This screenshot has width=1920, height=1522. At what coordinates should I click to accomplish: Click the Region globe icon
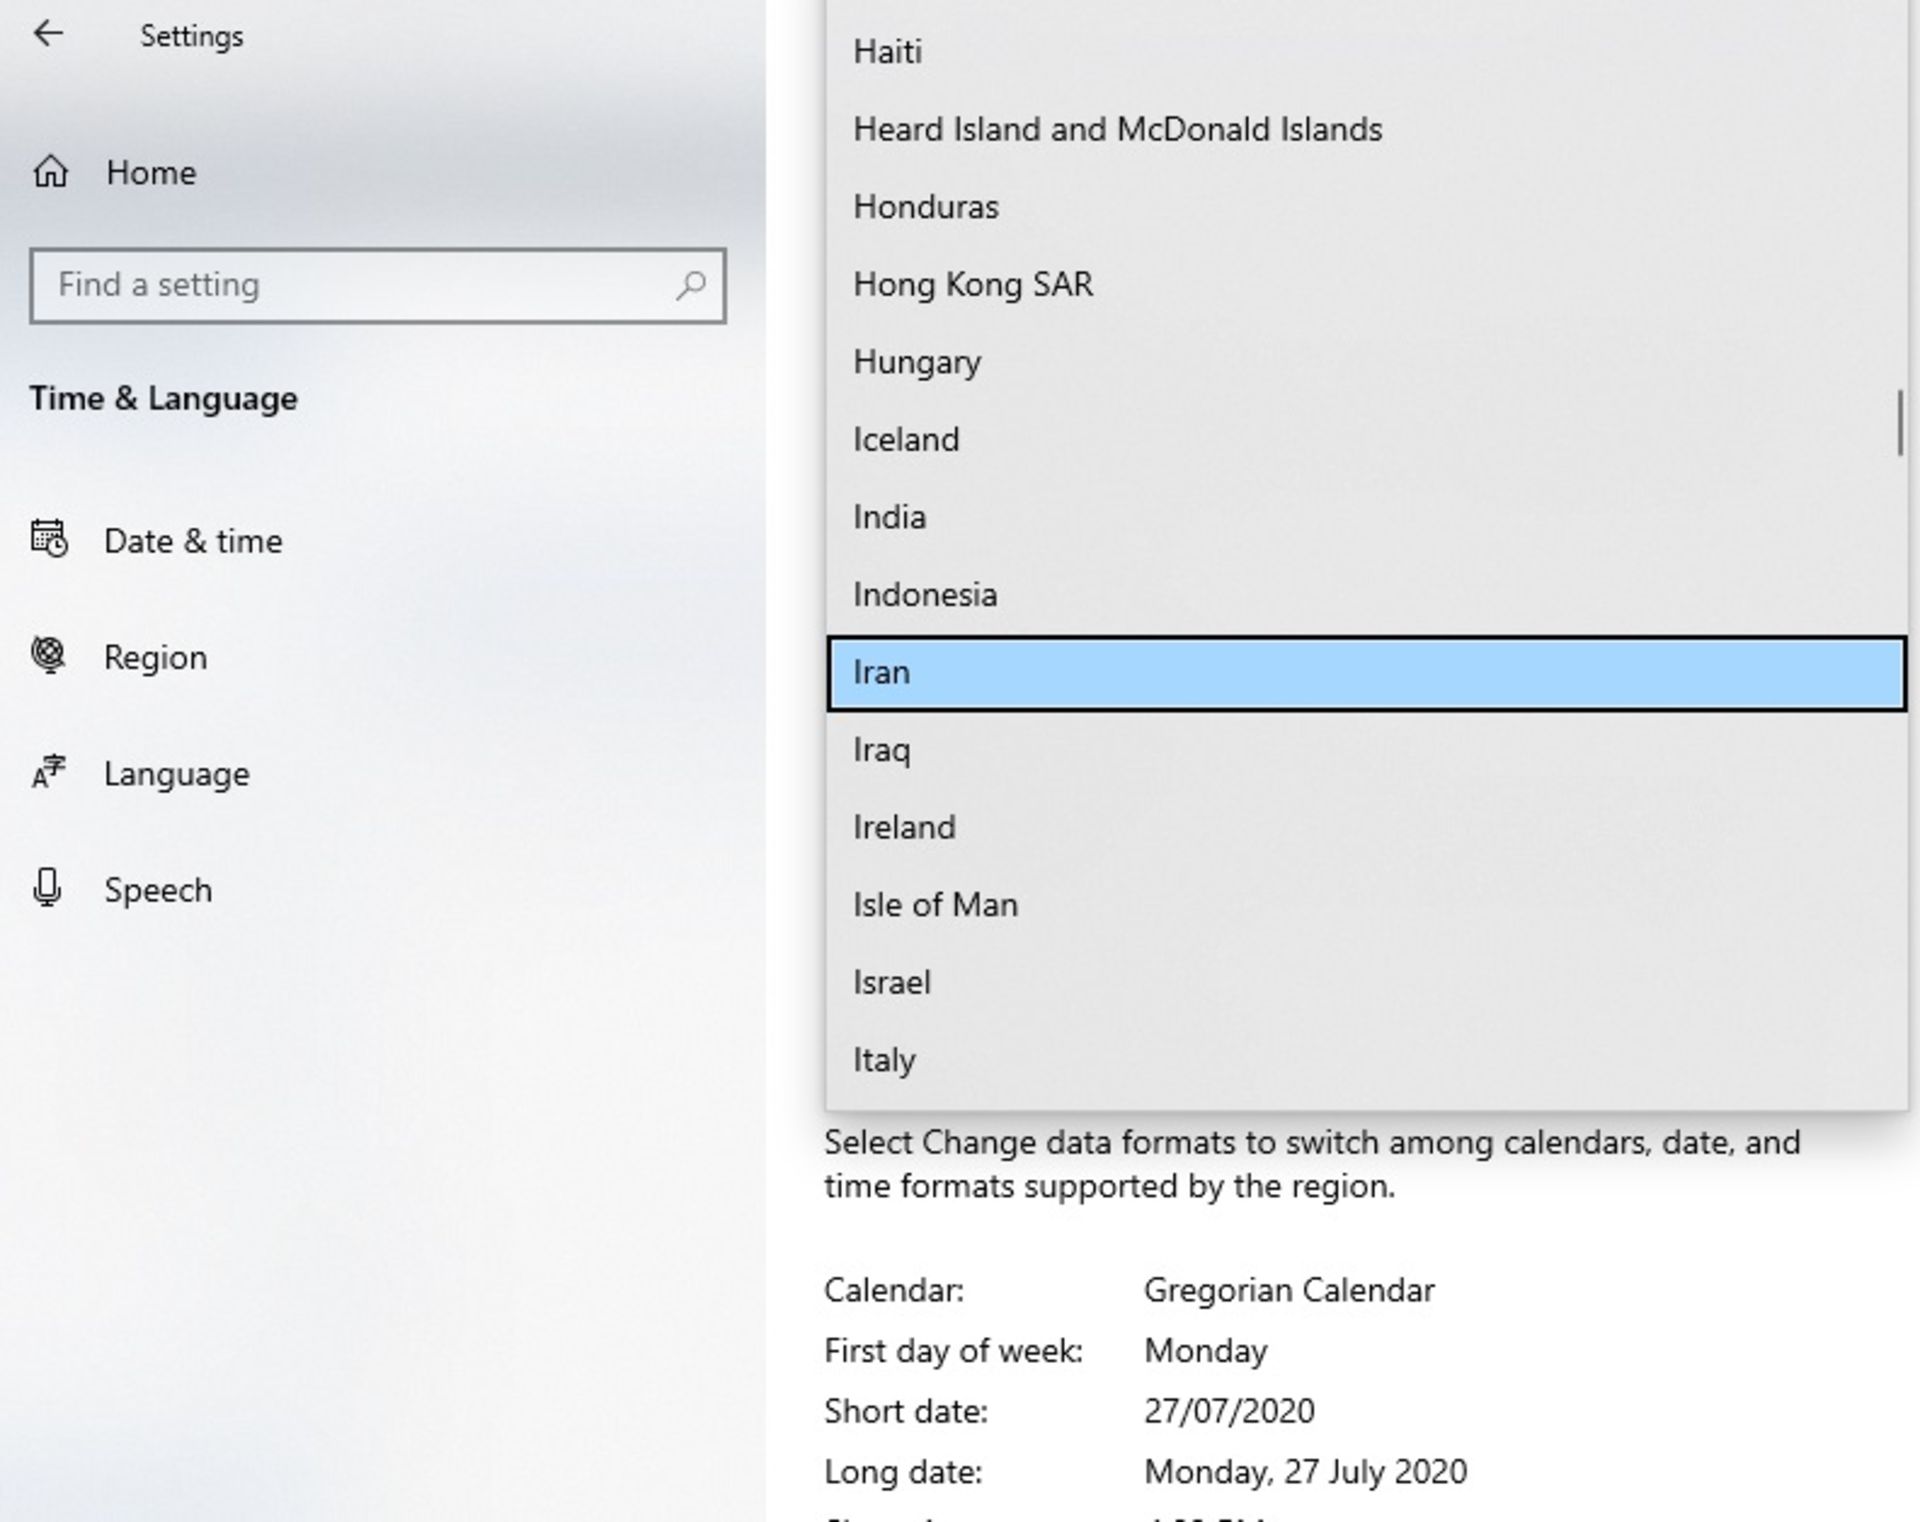tap(49, 656)
